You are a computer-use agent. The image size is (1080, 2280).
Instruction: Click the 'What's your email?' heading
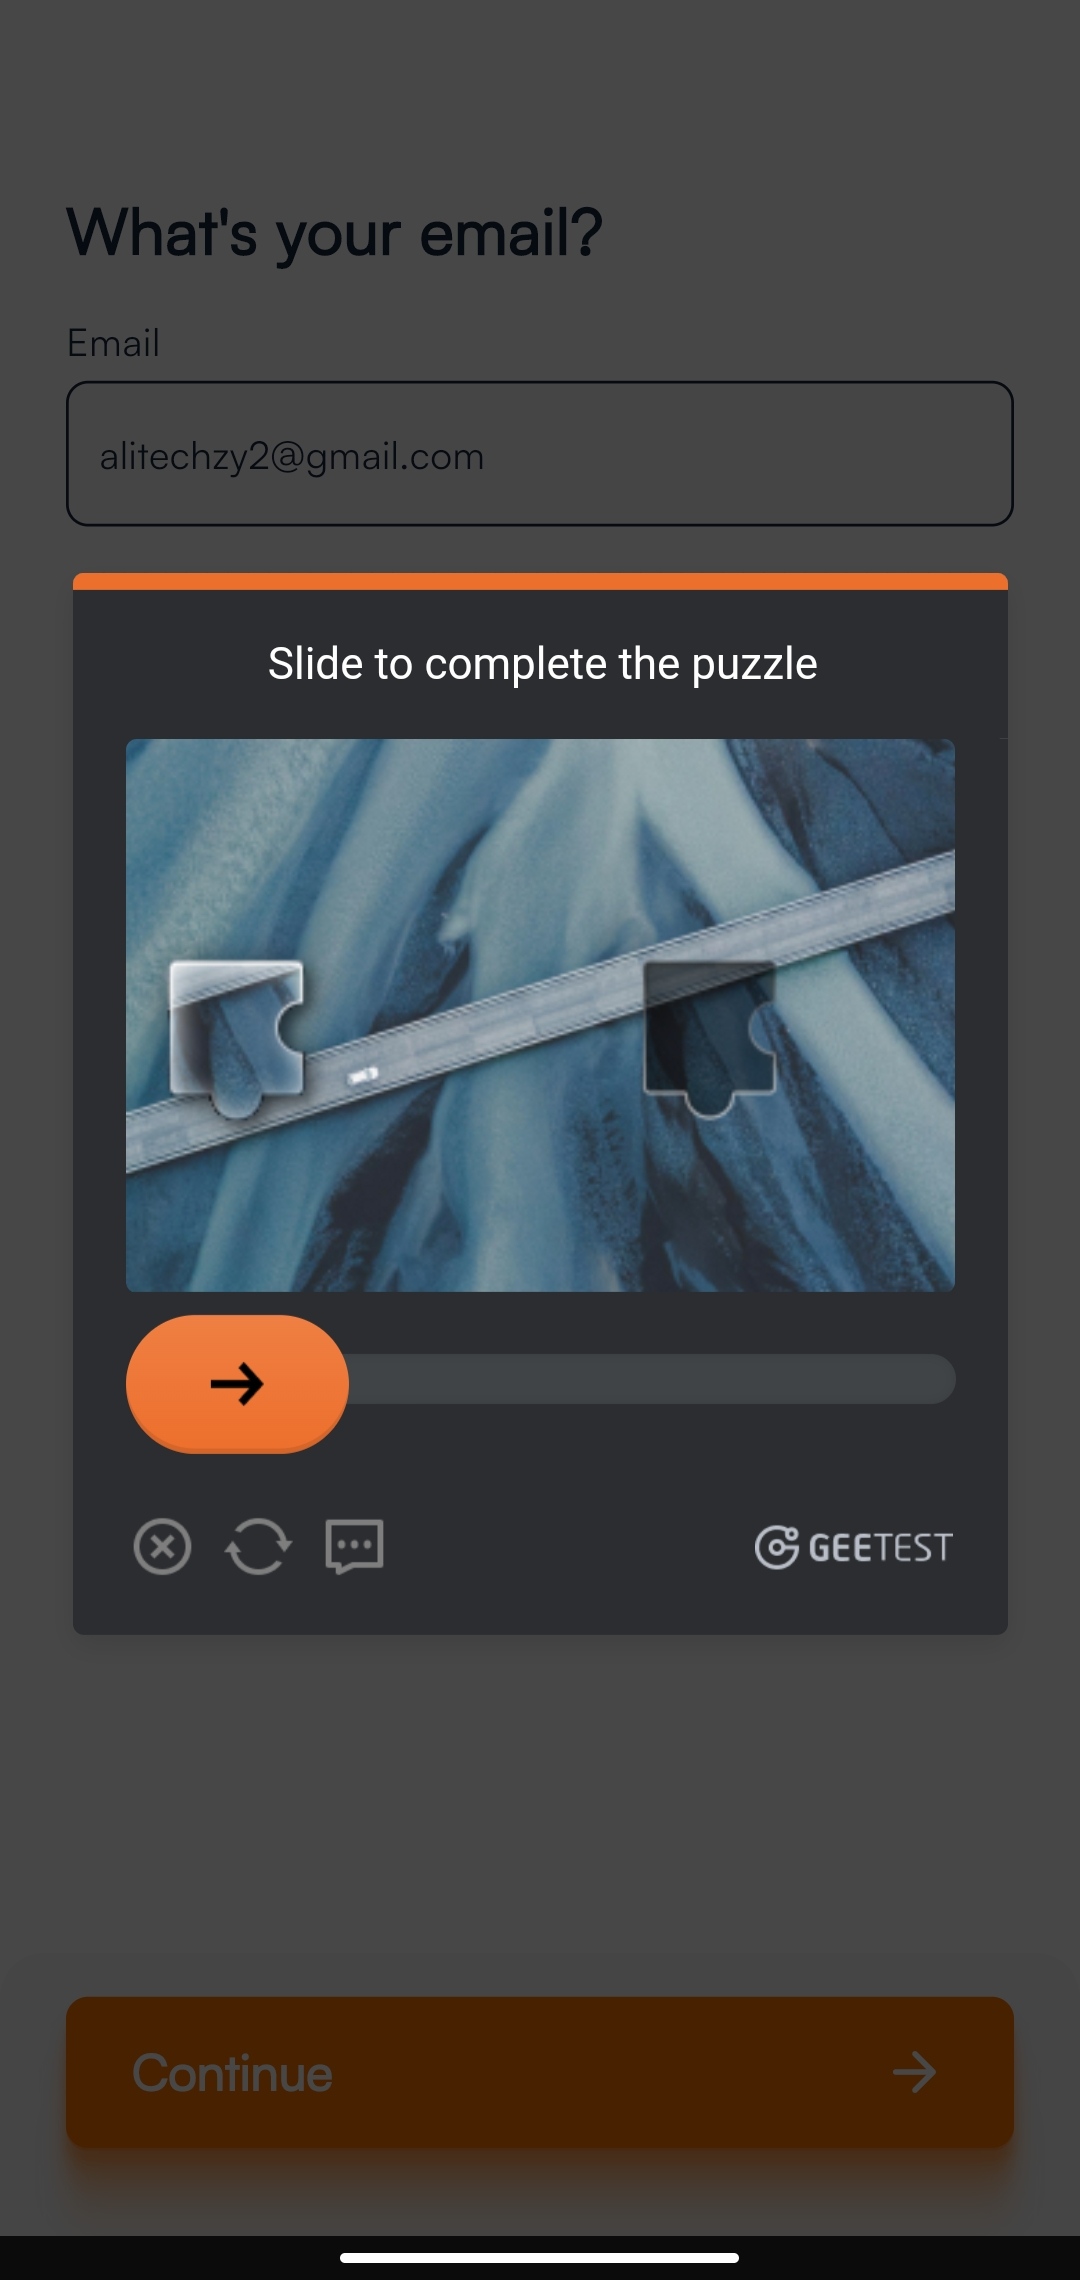335,233
